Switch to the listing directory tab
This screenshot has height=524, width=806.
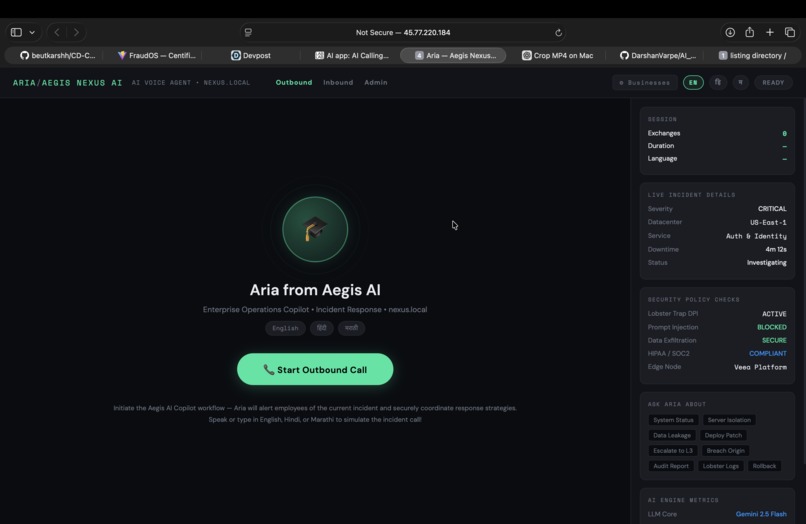click(752, 56)
